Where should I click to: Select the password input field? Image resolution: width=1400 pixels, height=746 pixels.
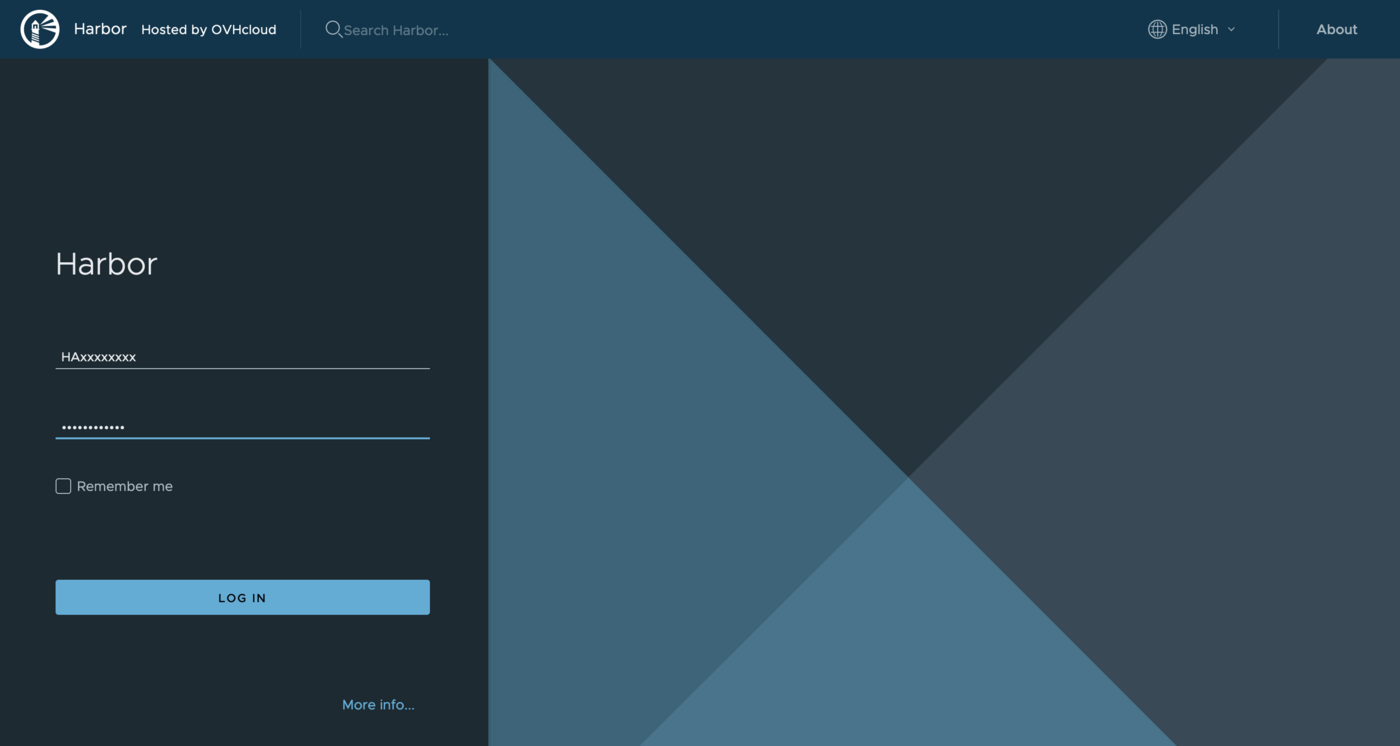(x=242, y=426)
